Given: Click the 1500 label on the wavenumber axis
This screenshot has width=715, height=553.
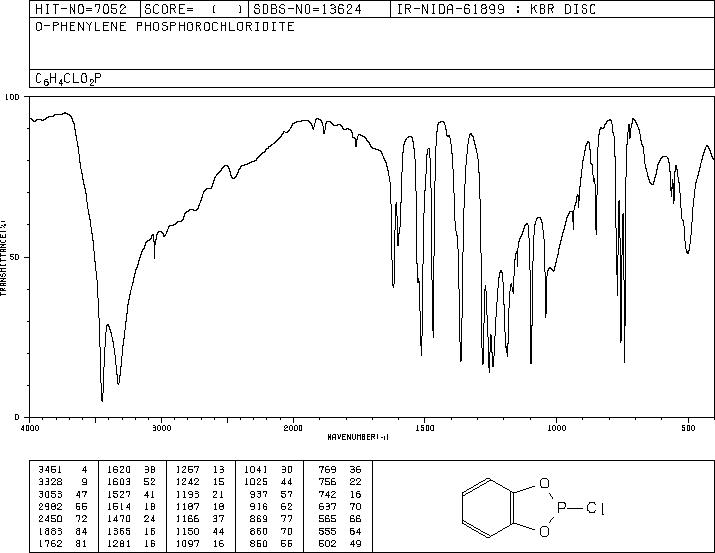Looking at the screenshot, I should pyautogui.click(x=425, y=428).
